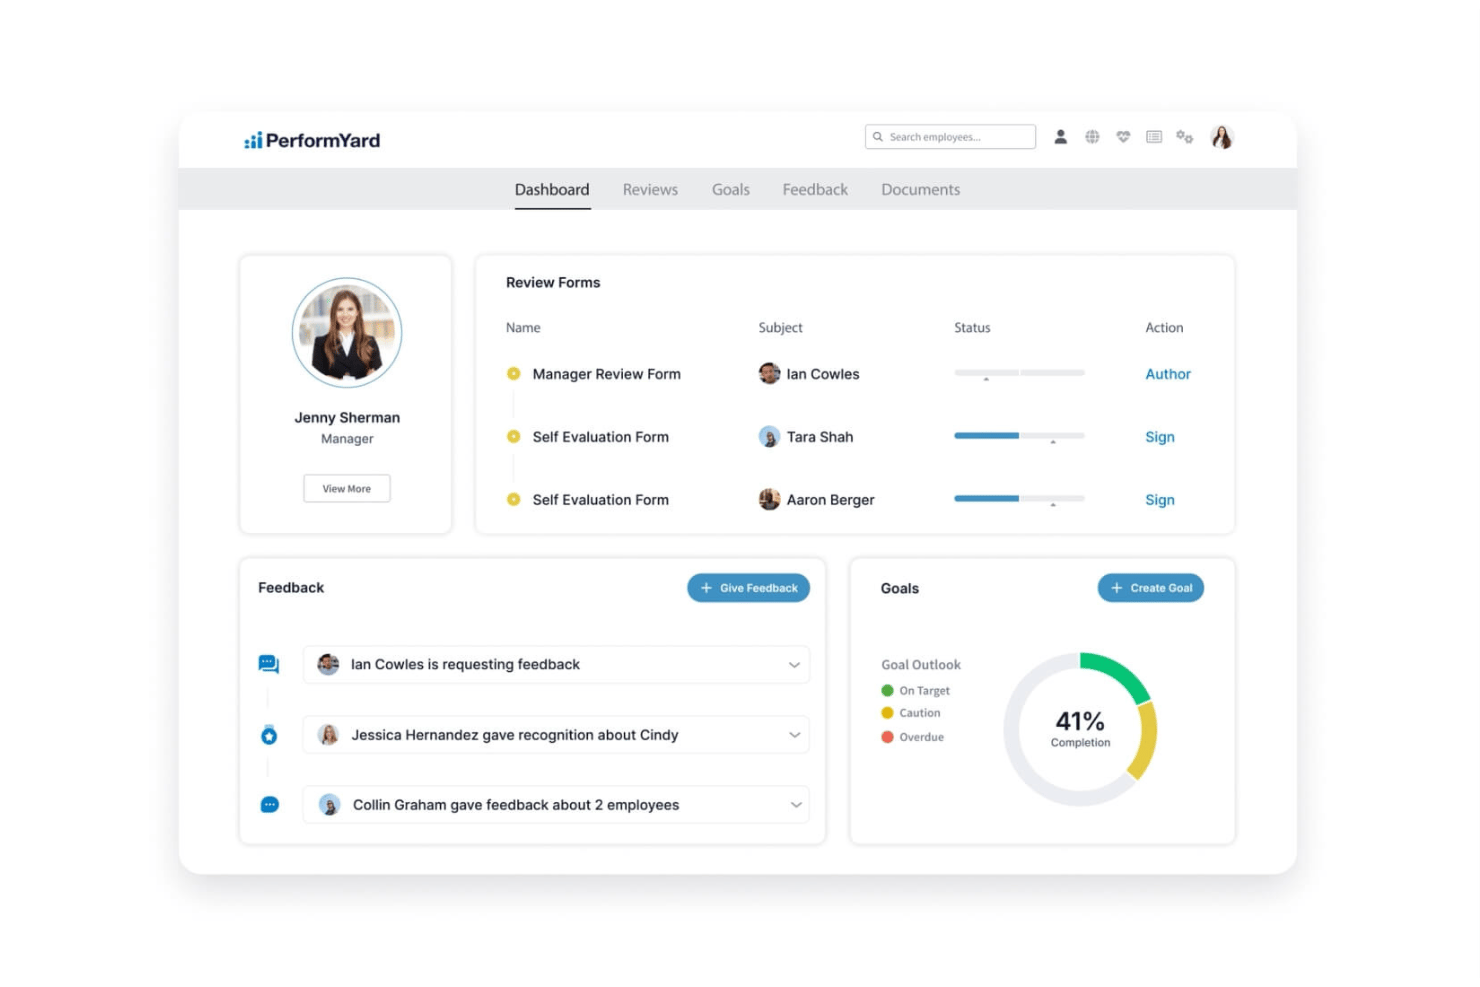Click the Give Feedback button
Viewport: 1480px width, 987px height.
coord(748,588)
